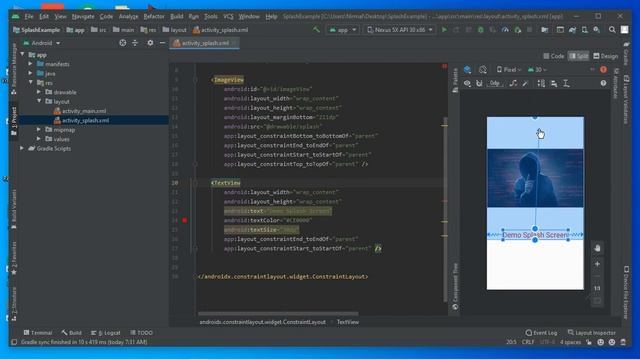
Task: Click the hacker image in layout preview
Action: pos(535,178)
